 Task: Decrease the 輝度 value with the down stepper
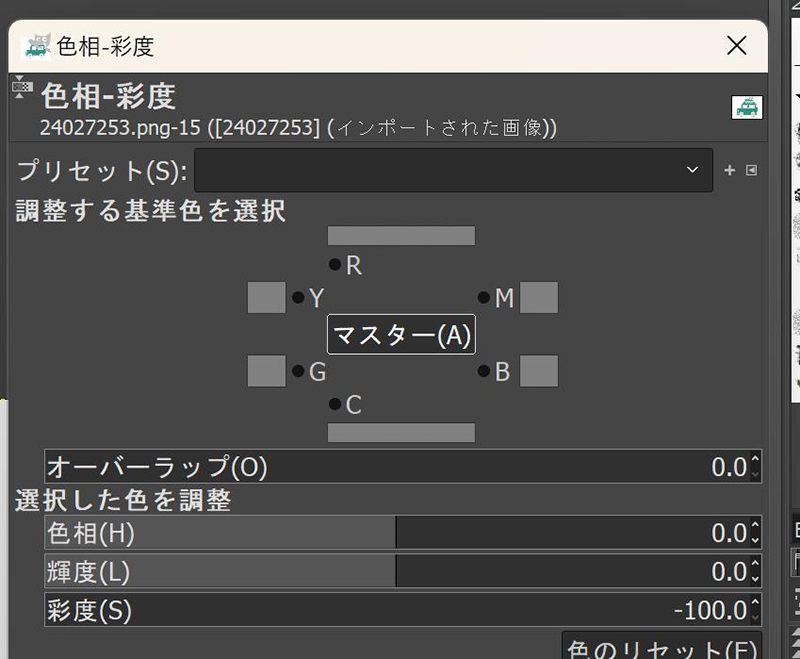tap(758, 578)
